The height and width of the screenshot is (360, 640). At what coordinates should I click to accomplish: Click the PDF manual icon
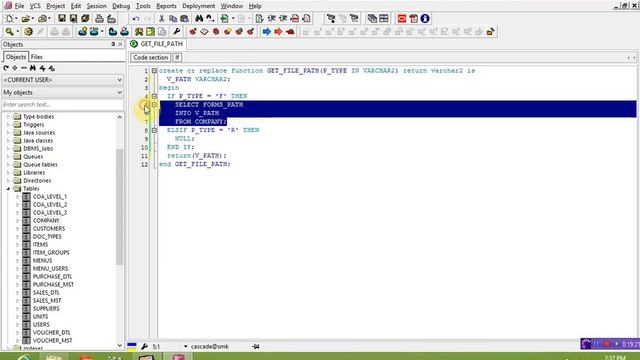[413, 18]
